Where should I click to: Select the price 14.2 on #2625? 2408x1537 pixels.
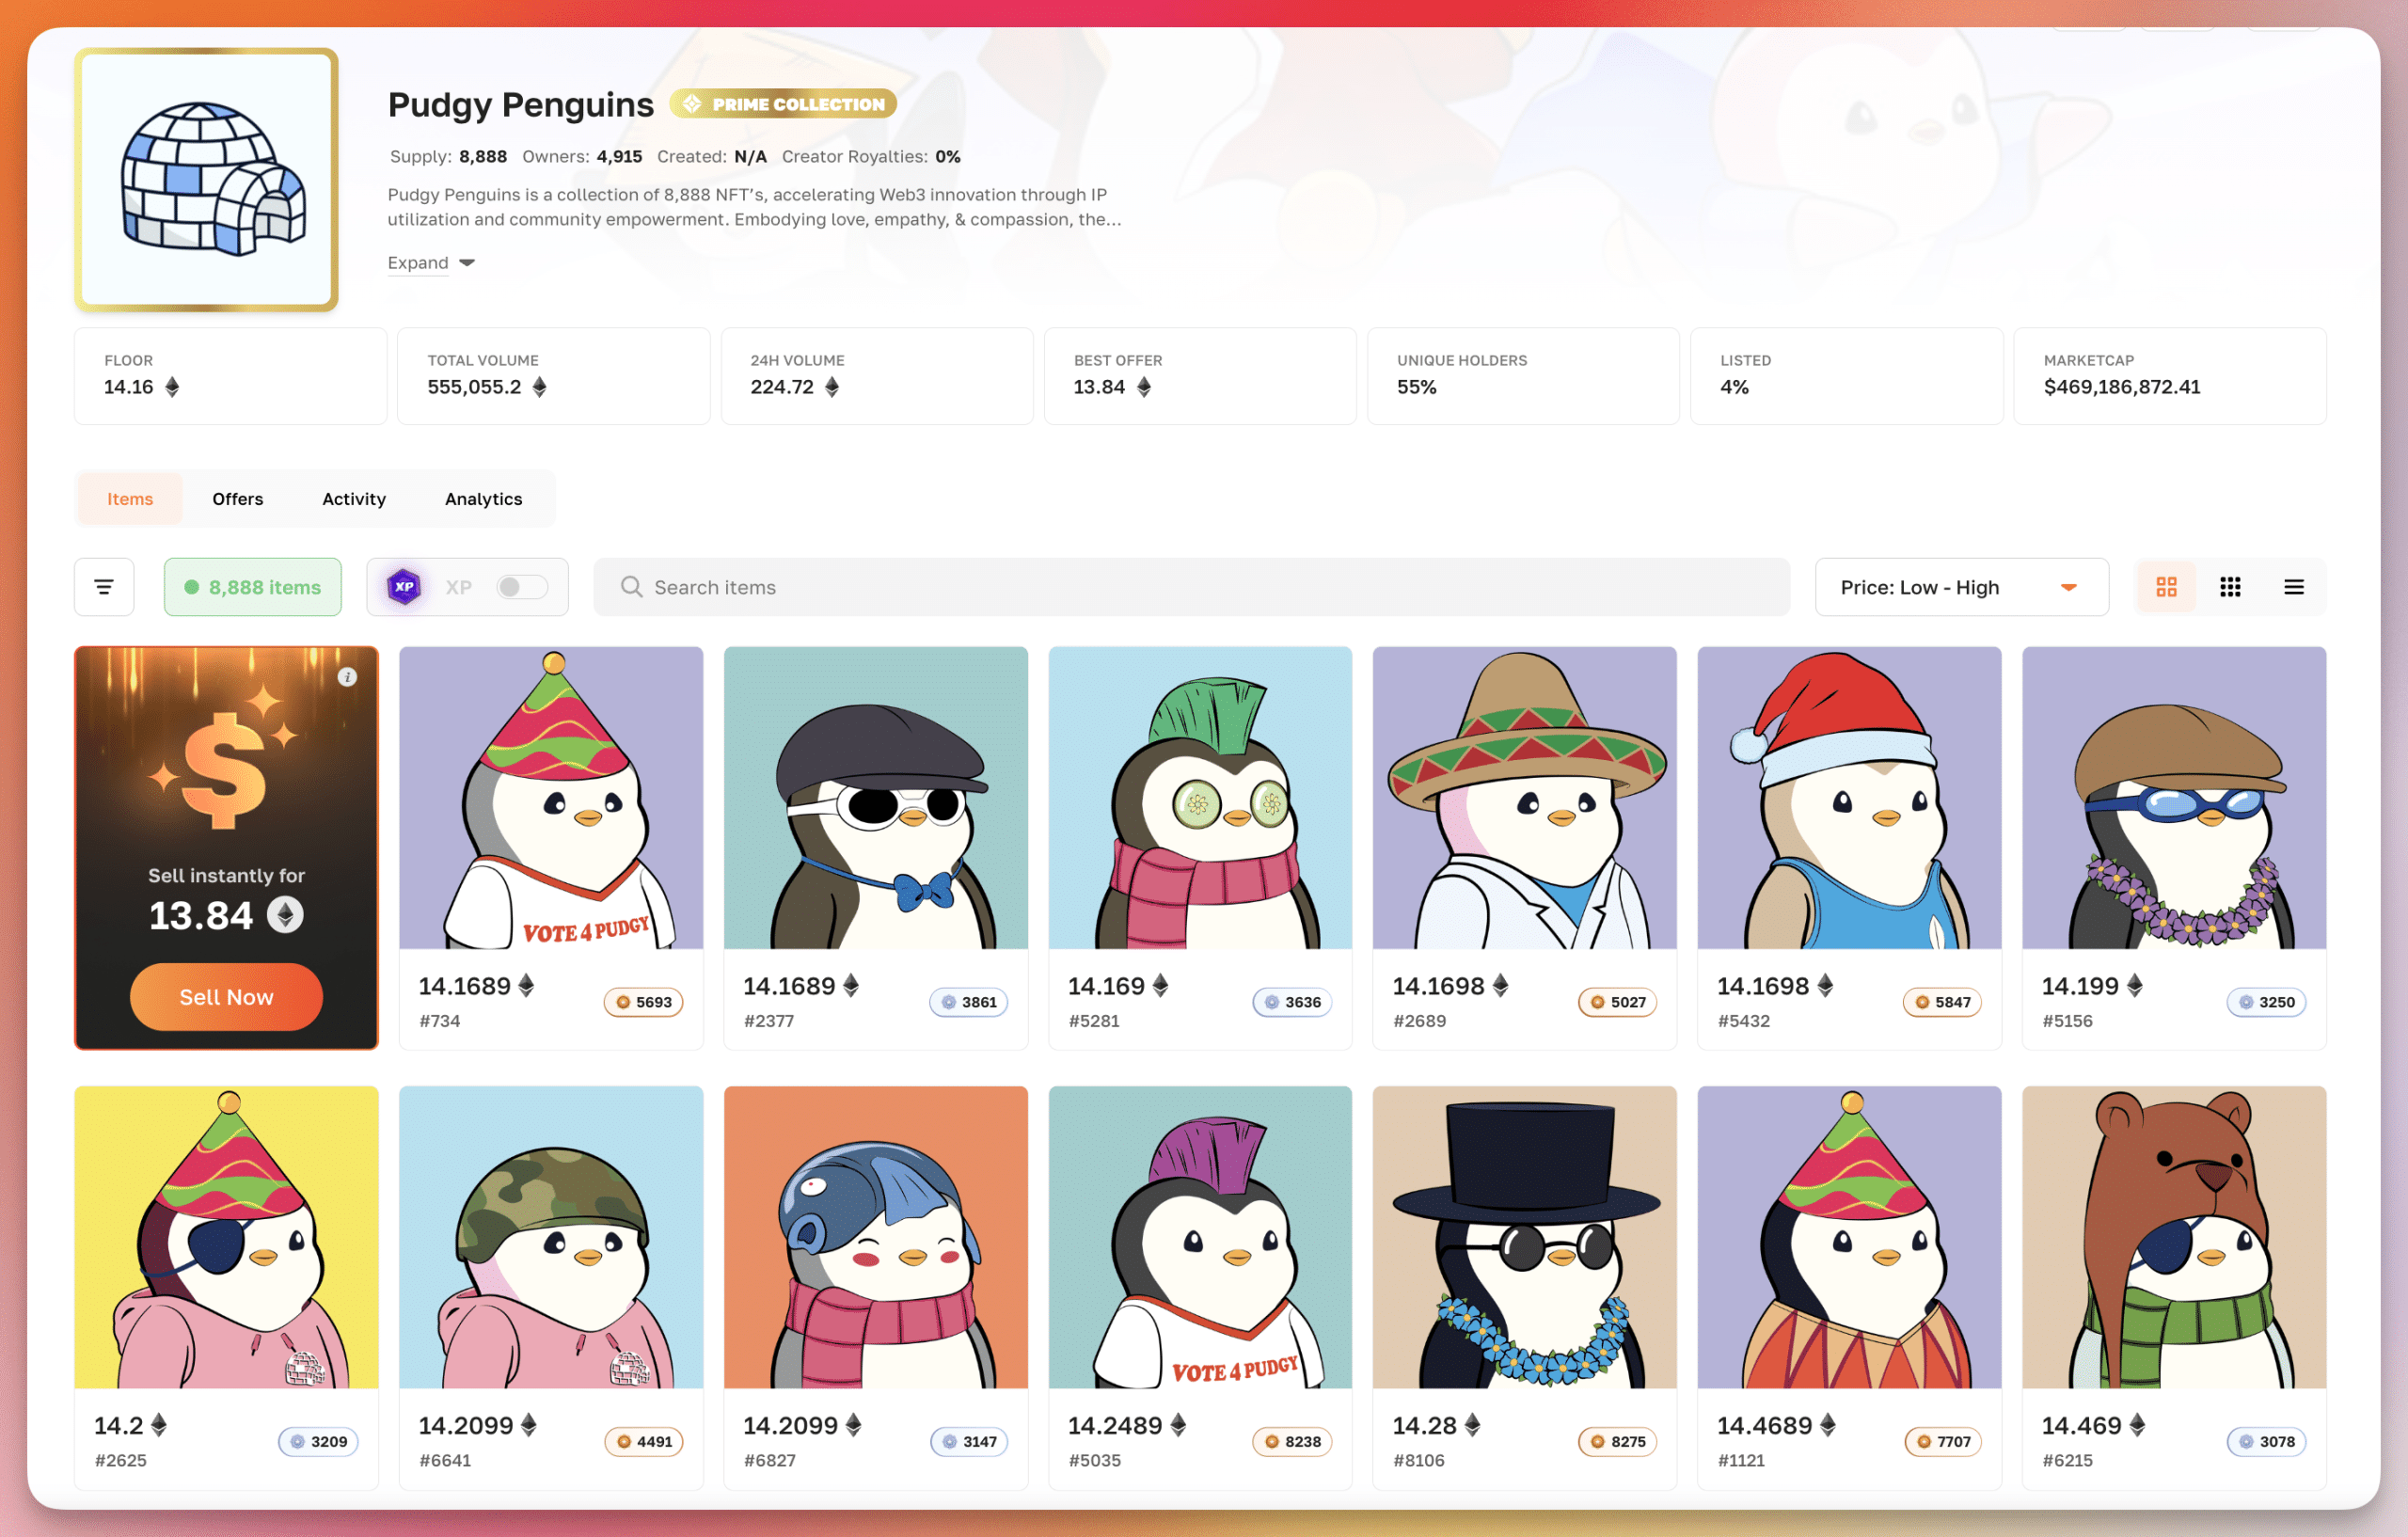click(x=119, y=1426)
